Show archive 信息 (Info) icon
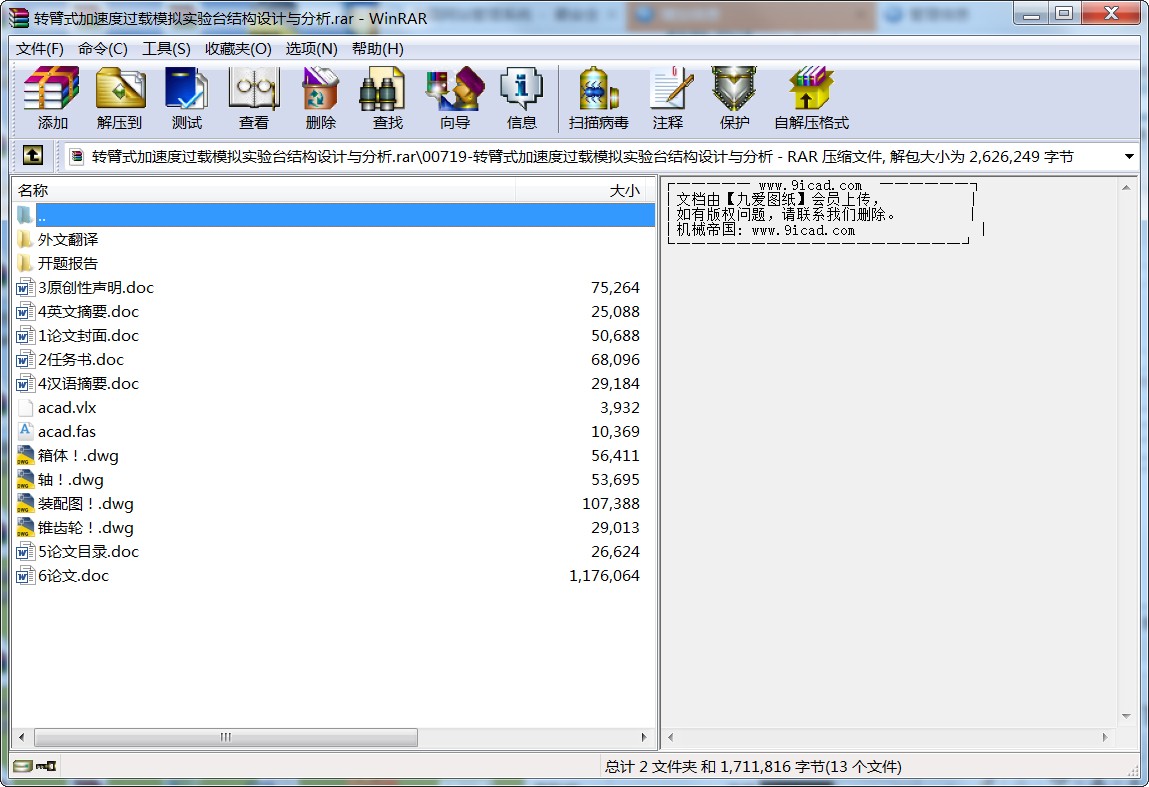Viewport: 1149px width, 787px height. [x=521, y=98]
